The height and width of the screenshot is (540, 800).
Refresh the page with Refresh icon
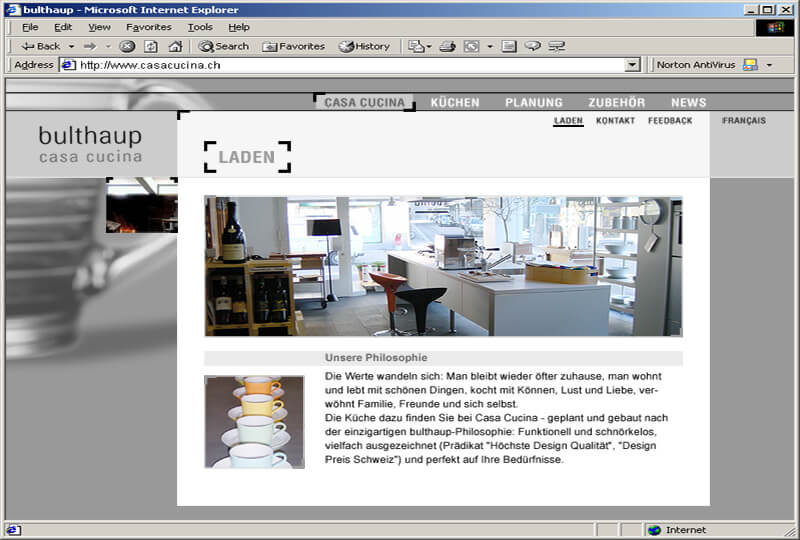pos(151,46)
